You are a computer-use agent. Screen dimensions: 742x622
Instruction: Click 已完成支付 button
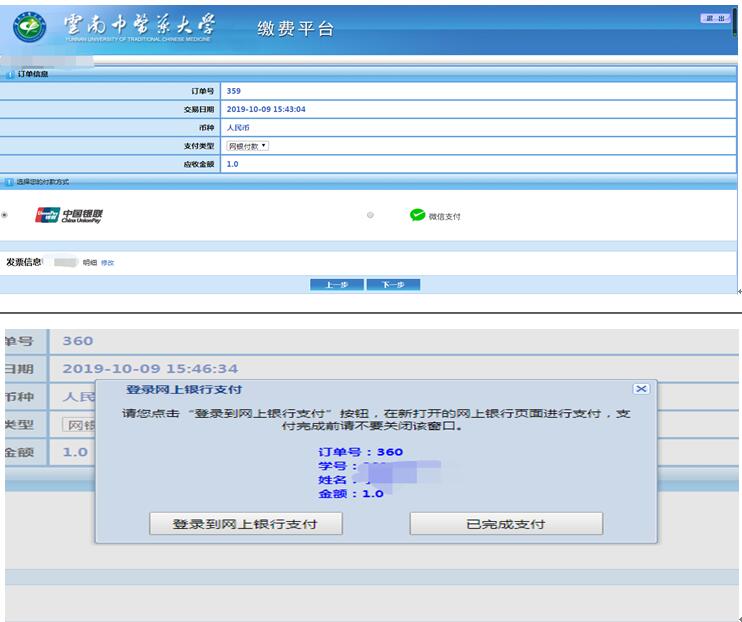506,524
